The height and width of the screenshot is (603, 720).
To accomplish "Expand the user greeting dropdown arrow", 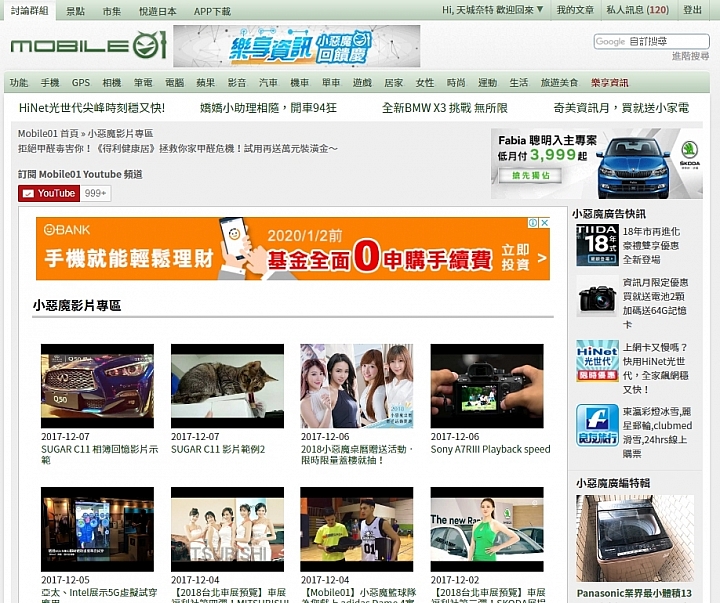I will pos(540,9).
